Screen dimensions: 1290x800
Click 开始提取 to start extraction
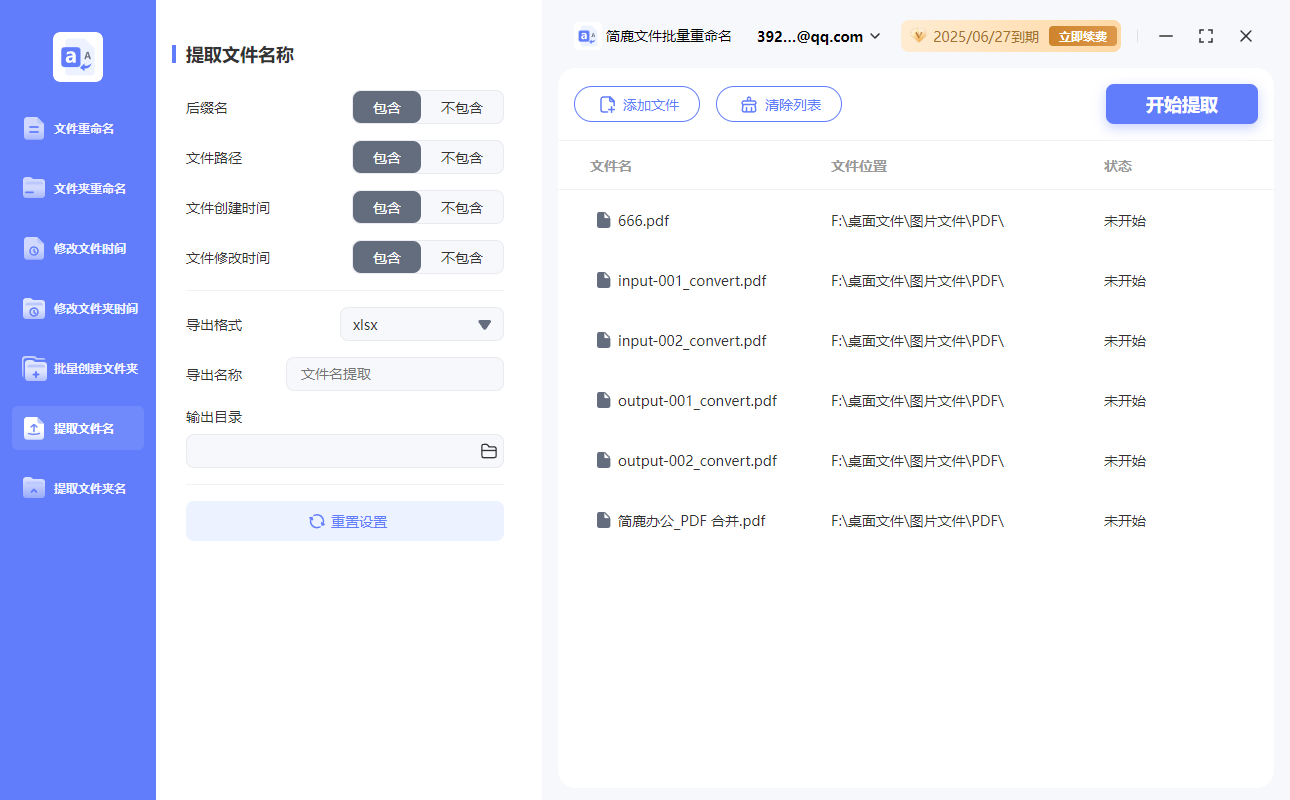(1181, 104)
